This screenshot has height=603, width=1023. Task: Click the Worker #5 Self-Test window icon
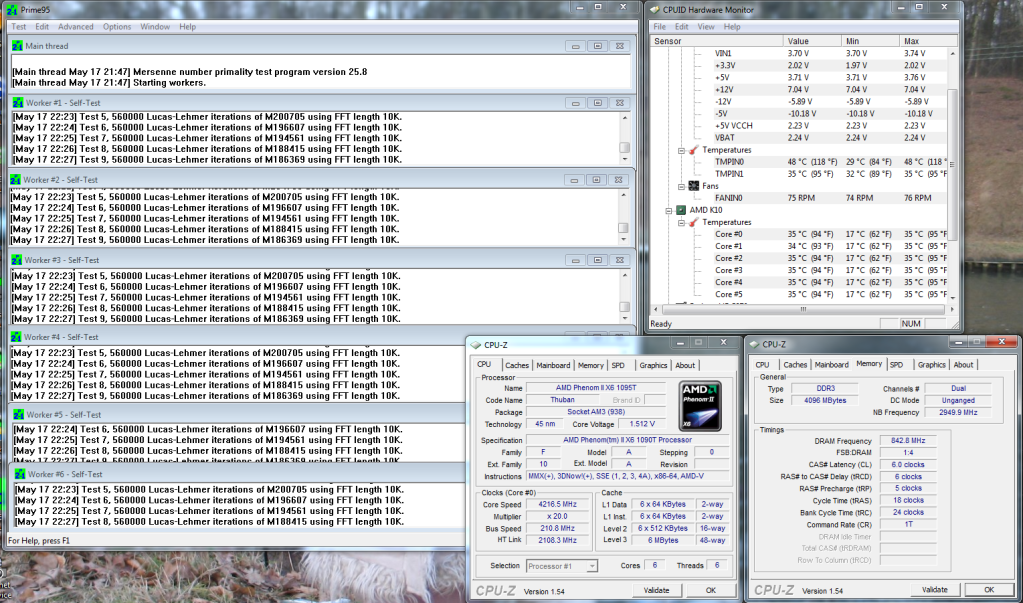coord(18,414)
